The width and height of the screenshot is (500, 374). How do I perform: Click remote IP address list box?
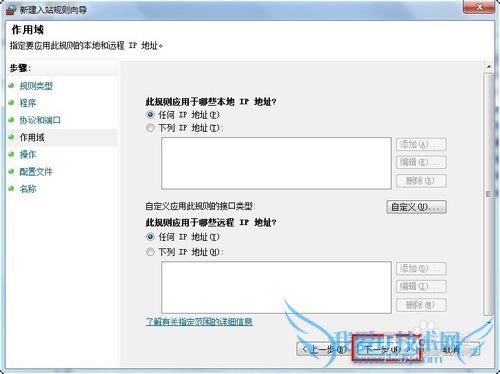(x=276, y=287)
